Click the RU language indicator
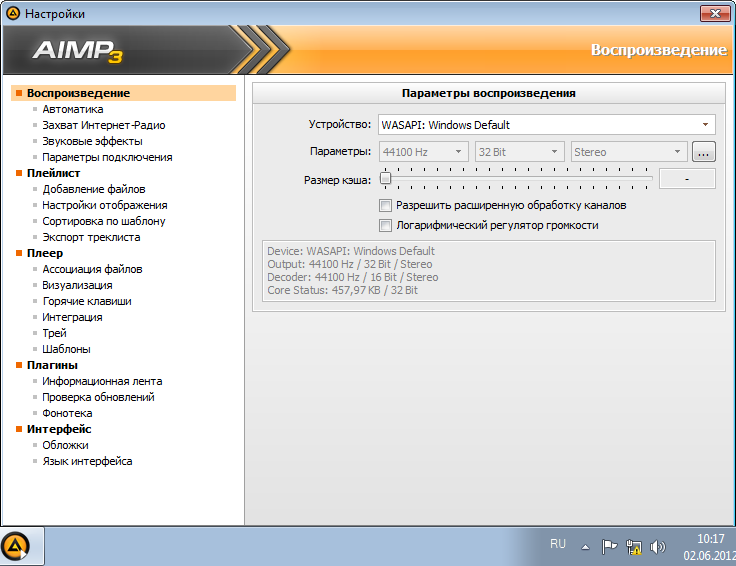 pos(558,544)
